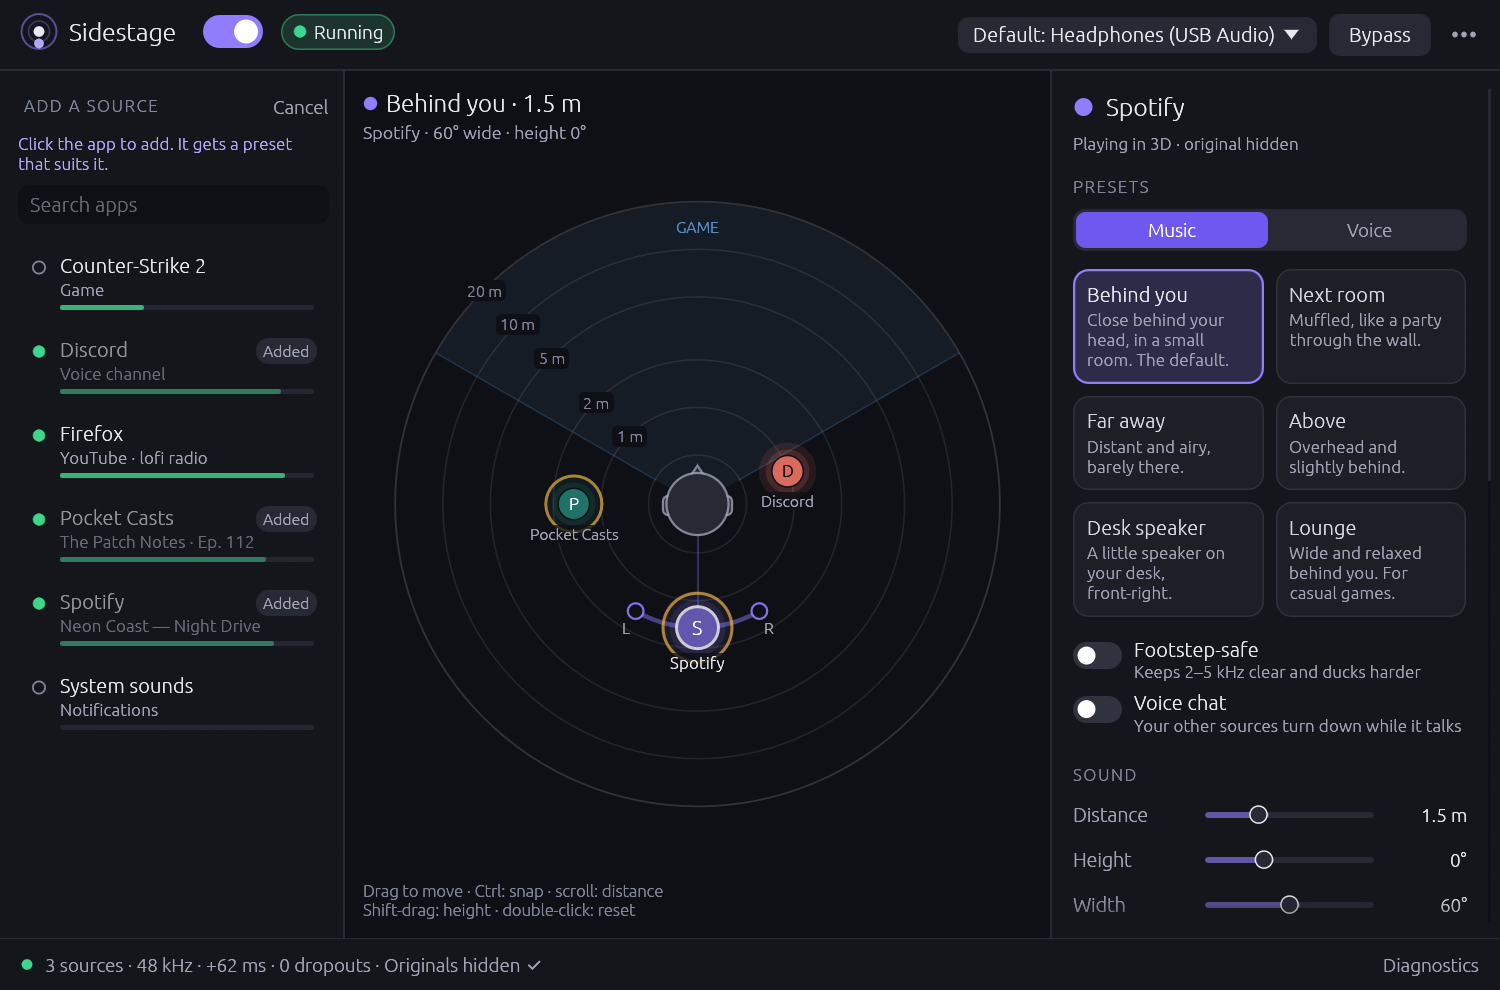Click the Counter-Strike 2 status circle
The height and width of the screenshot is (990, 1500).
pyautogui.click(x=39, y=267)
